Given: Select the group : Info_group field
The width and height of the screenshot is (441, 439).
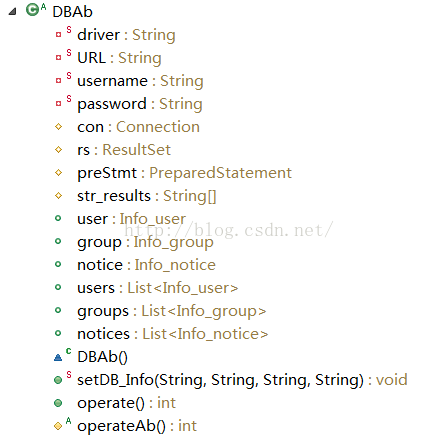Looking at the screenshot, I should (145, 242).
